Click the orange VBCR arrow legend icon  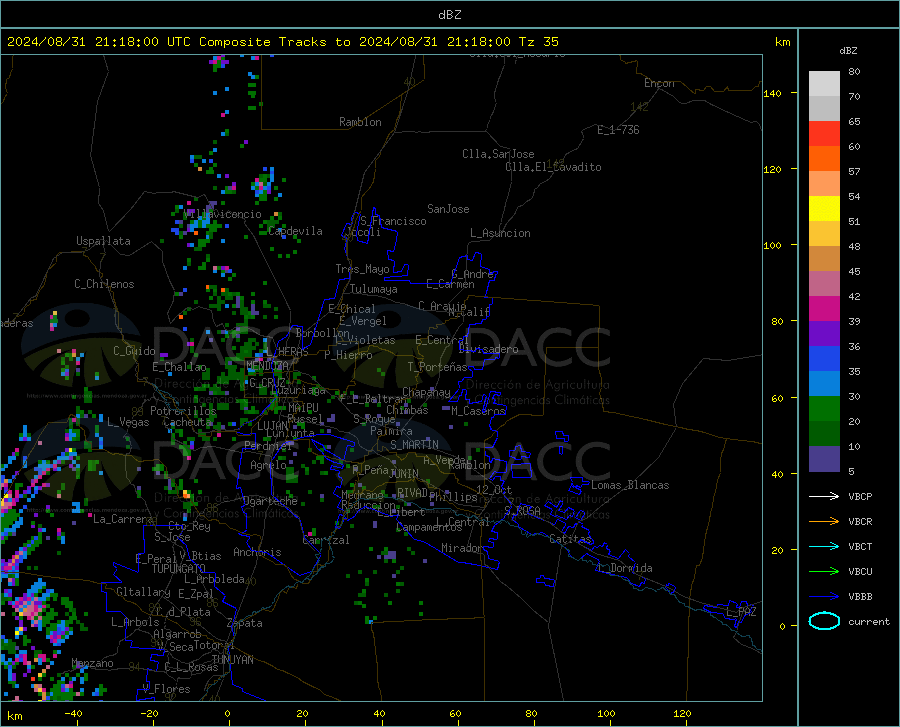click(824, 522)
